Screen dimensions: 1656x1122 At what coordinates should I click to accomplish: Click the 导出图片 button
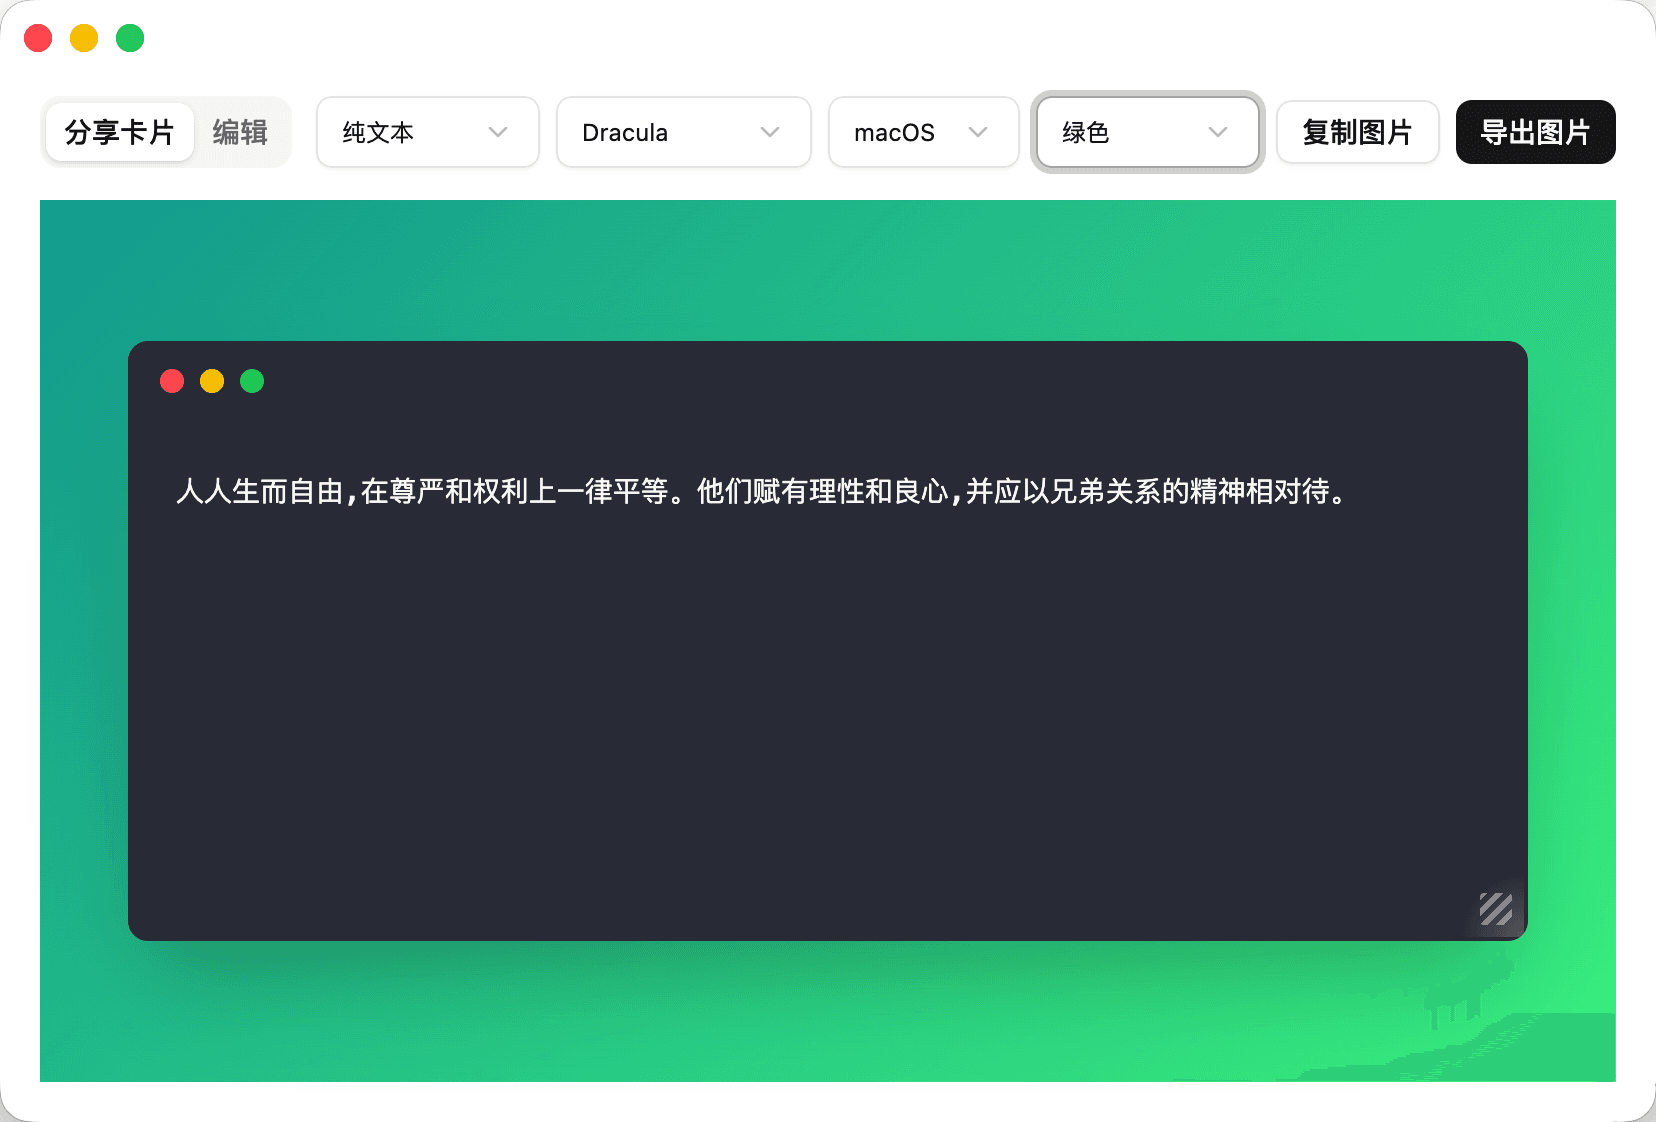point(1536,132)
